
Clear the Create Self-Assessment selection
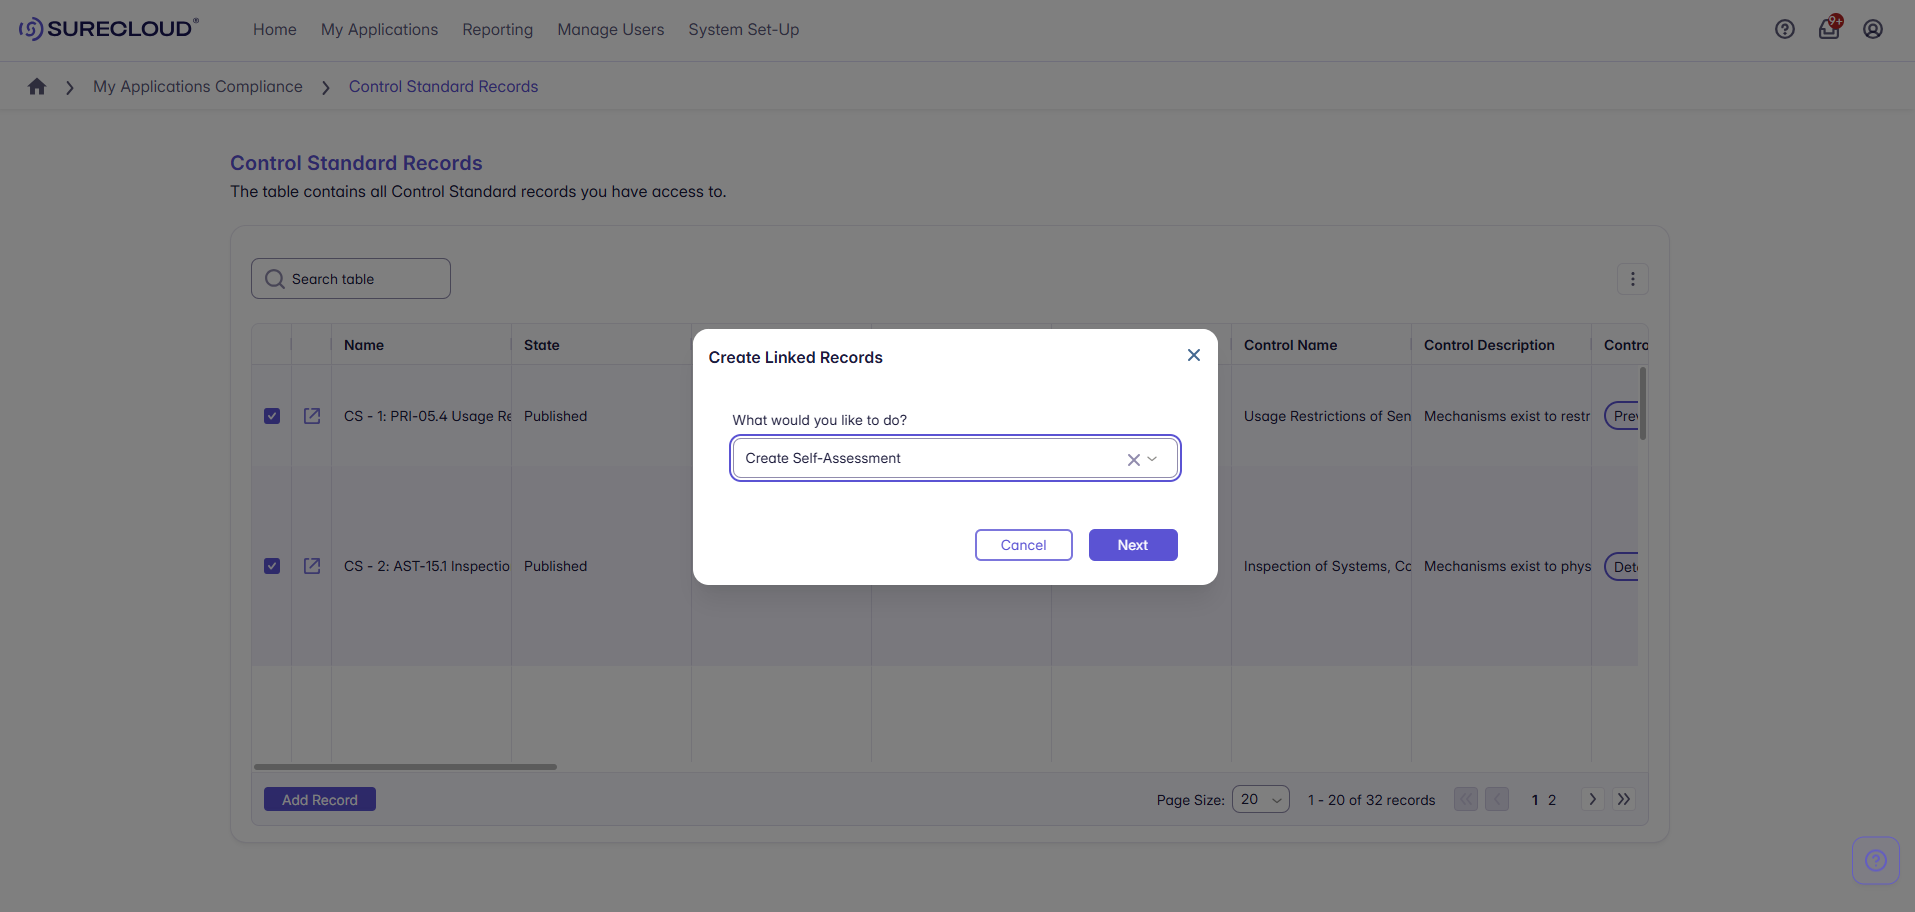[x=1133, y=460]
